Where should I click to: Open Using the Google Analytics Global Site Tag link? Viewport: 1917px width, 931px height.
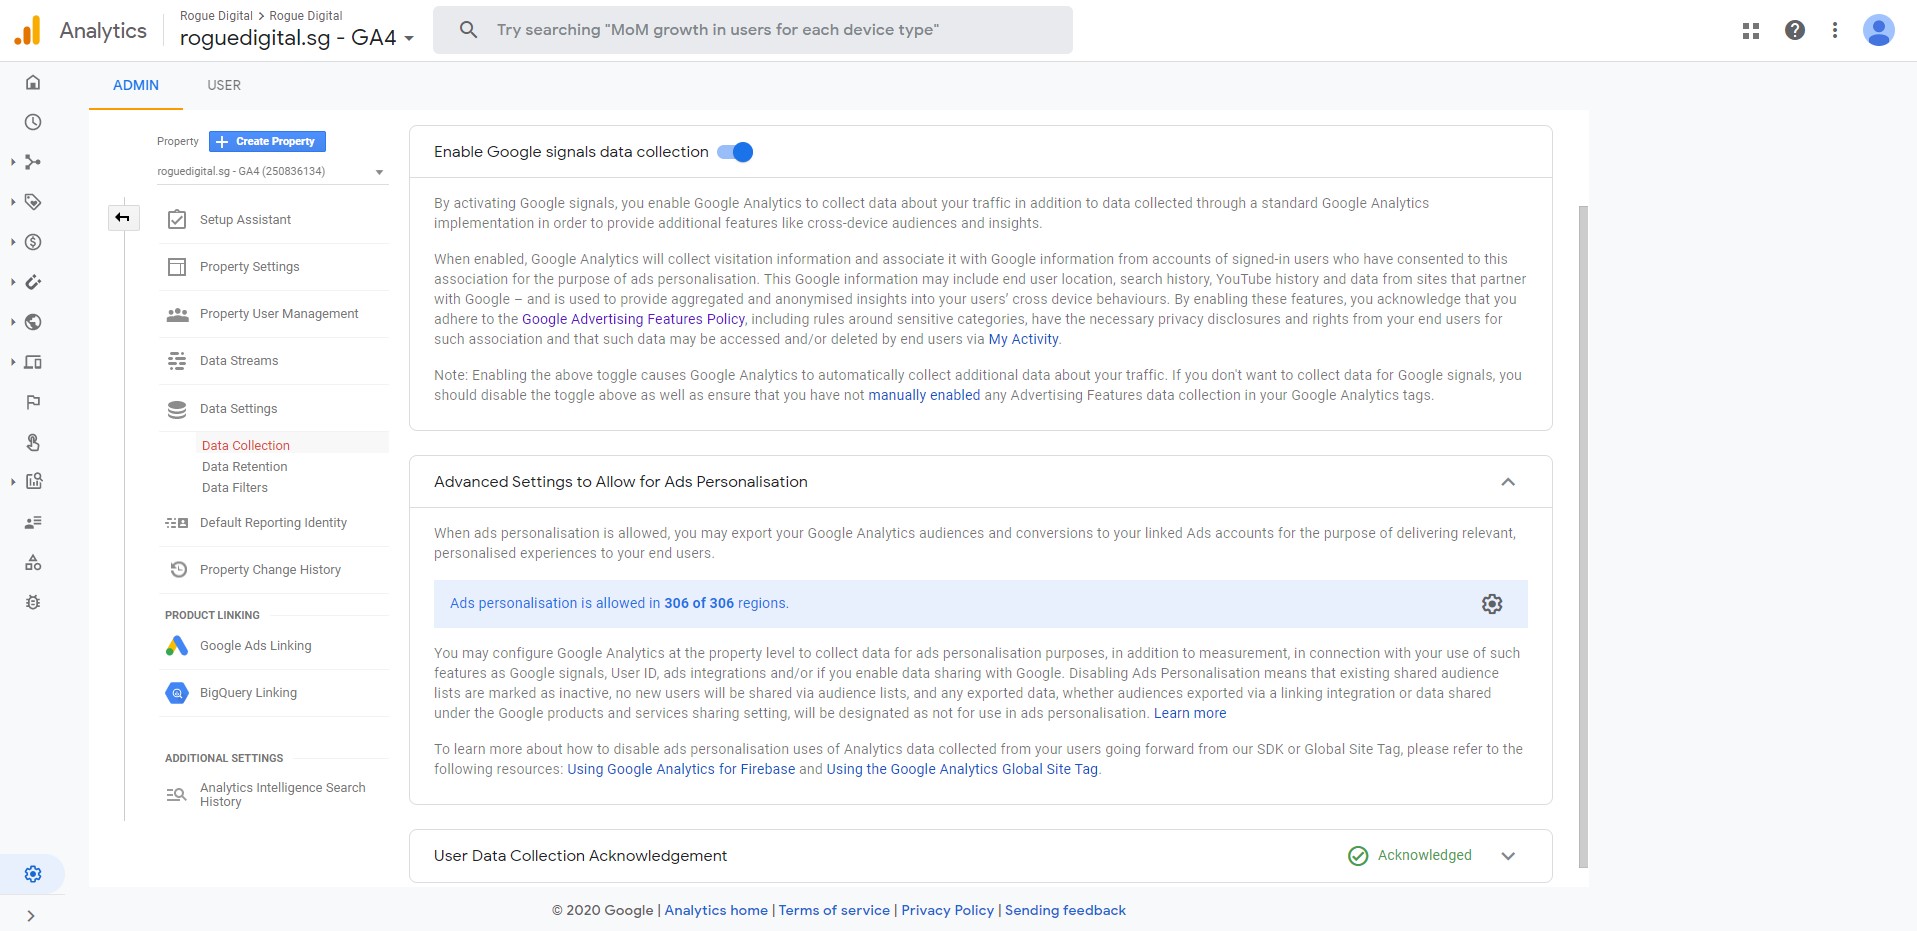962,769
